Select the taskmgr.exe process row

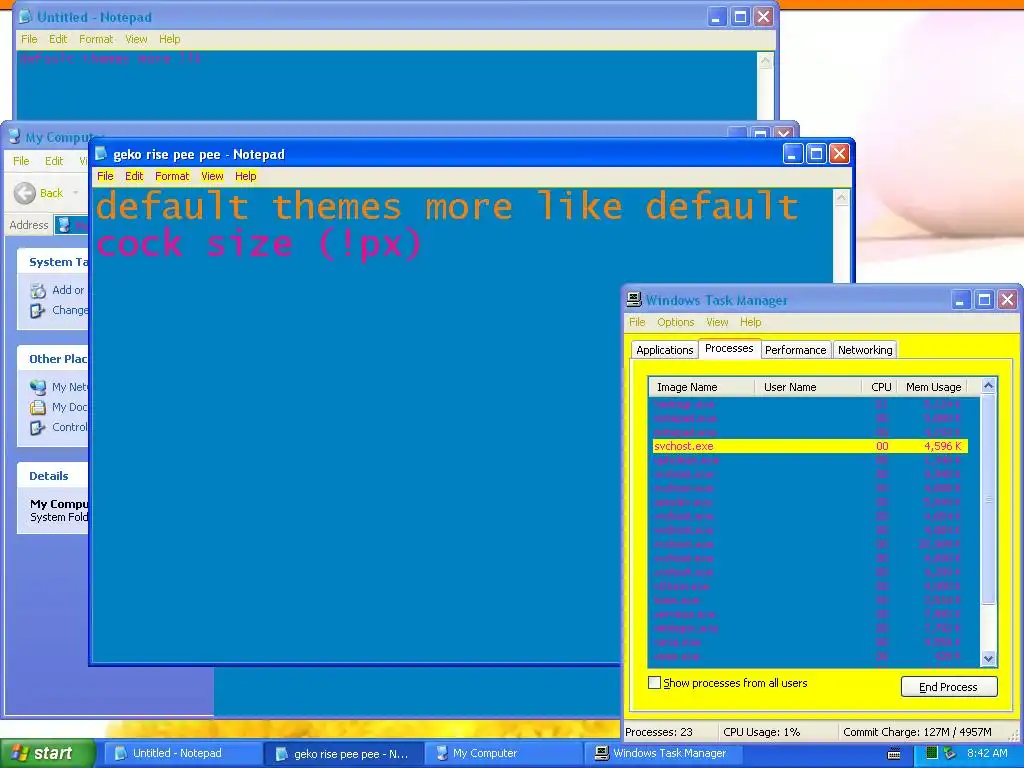click(810, 404)
